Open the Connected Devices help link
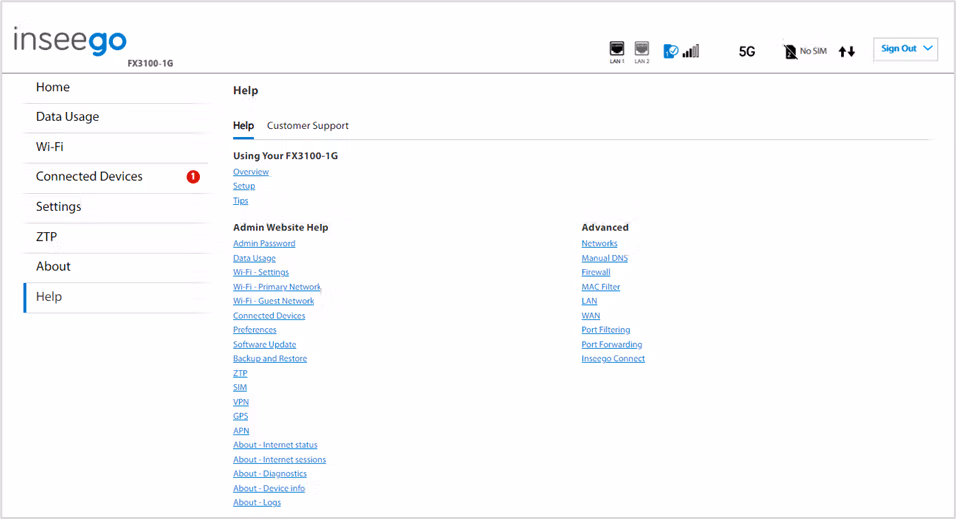956x519 pixels. (269, 315)
